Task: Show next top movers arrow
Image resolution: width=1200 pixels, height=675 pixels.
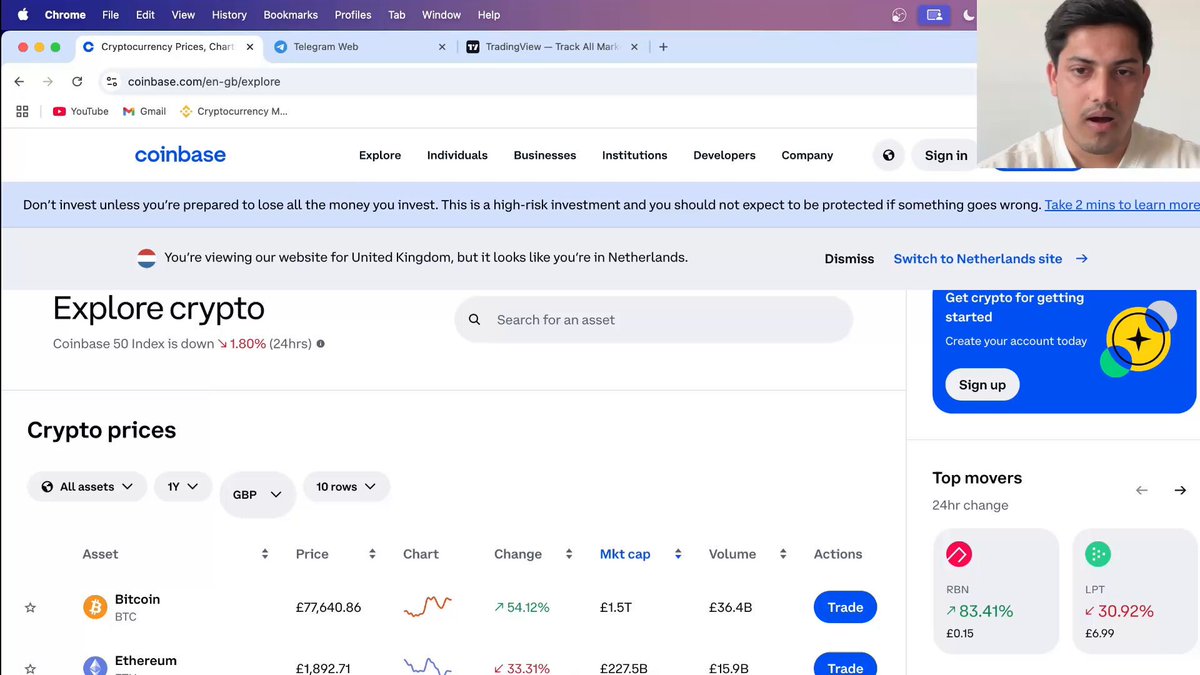Action: pyautogui.click(x=1180, y=490)
